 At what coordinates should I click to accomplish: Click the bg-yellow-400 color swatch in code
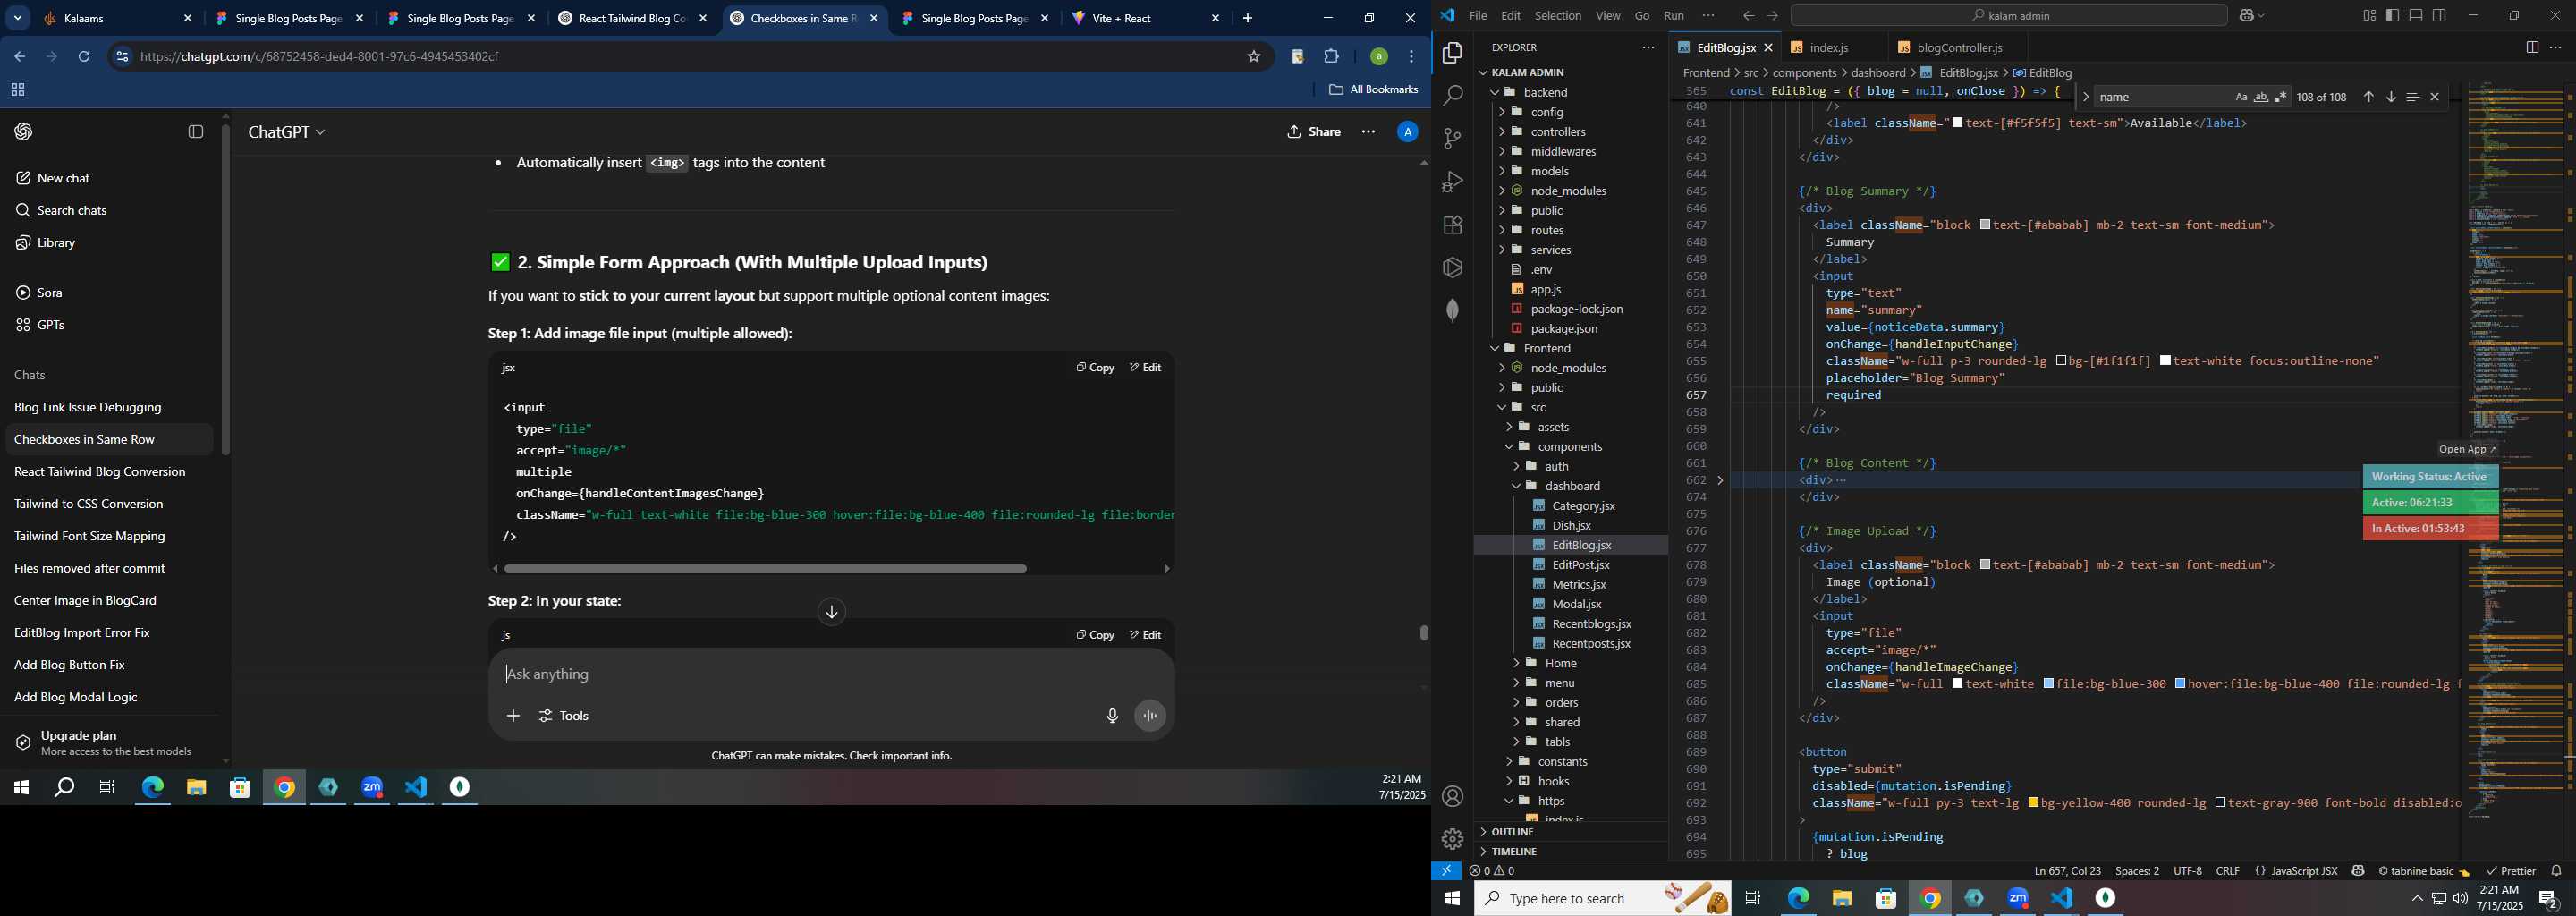pos(2033,803)
